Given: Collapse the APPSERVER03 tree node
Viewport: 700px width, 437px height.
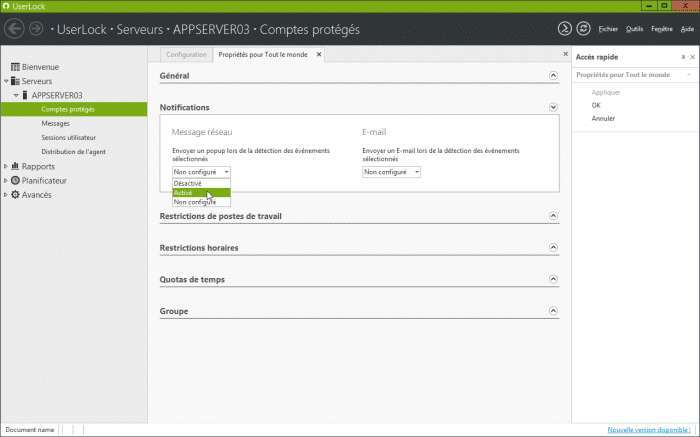Looking at the screenshot, I should click(16, 95).
